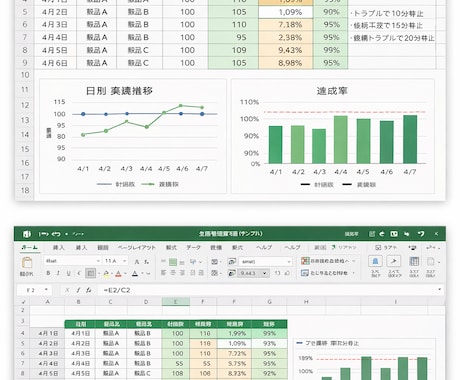Align cell text to the left
The image size is (460, 380).
[163, 273]
